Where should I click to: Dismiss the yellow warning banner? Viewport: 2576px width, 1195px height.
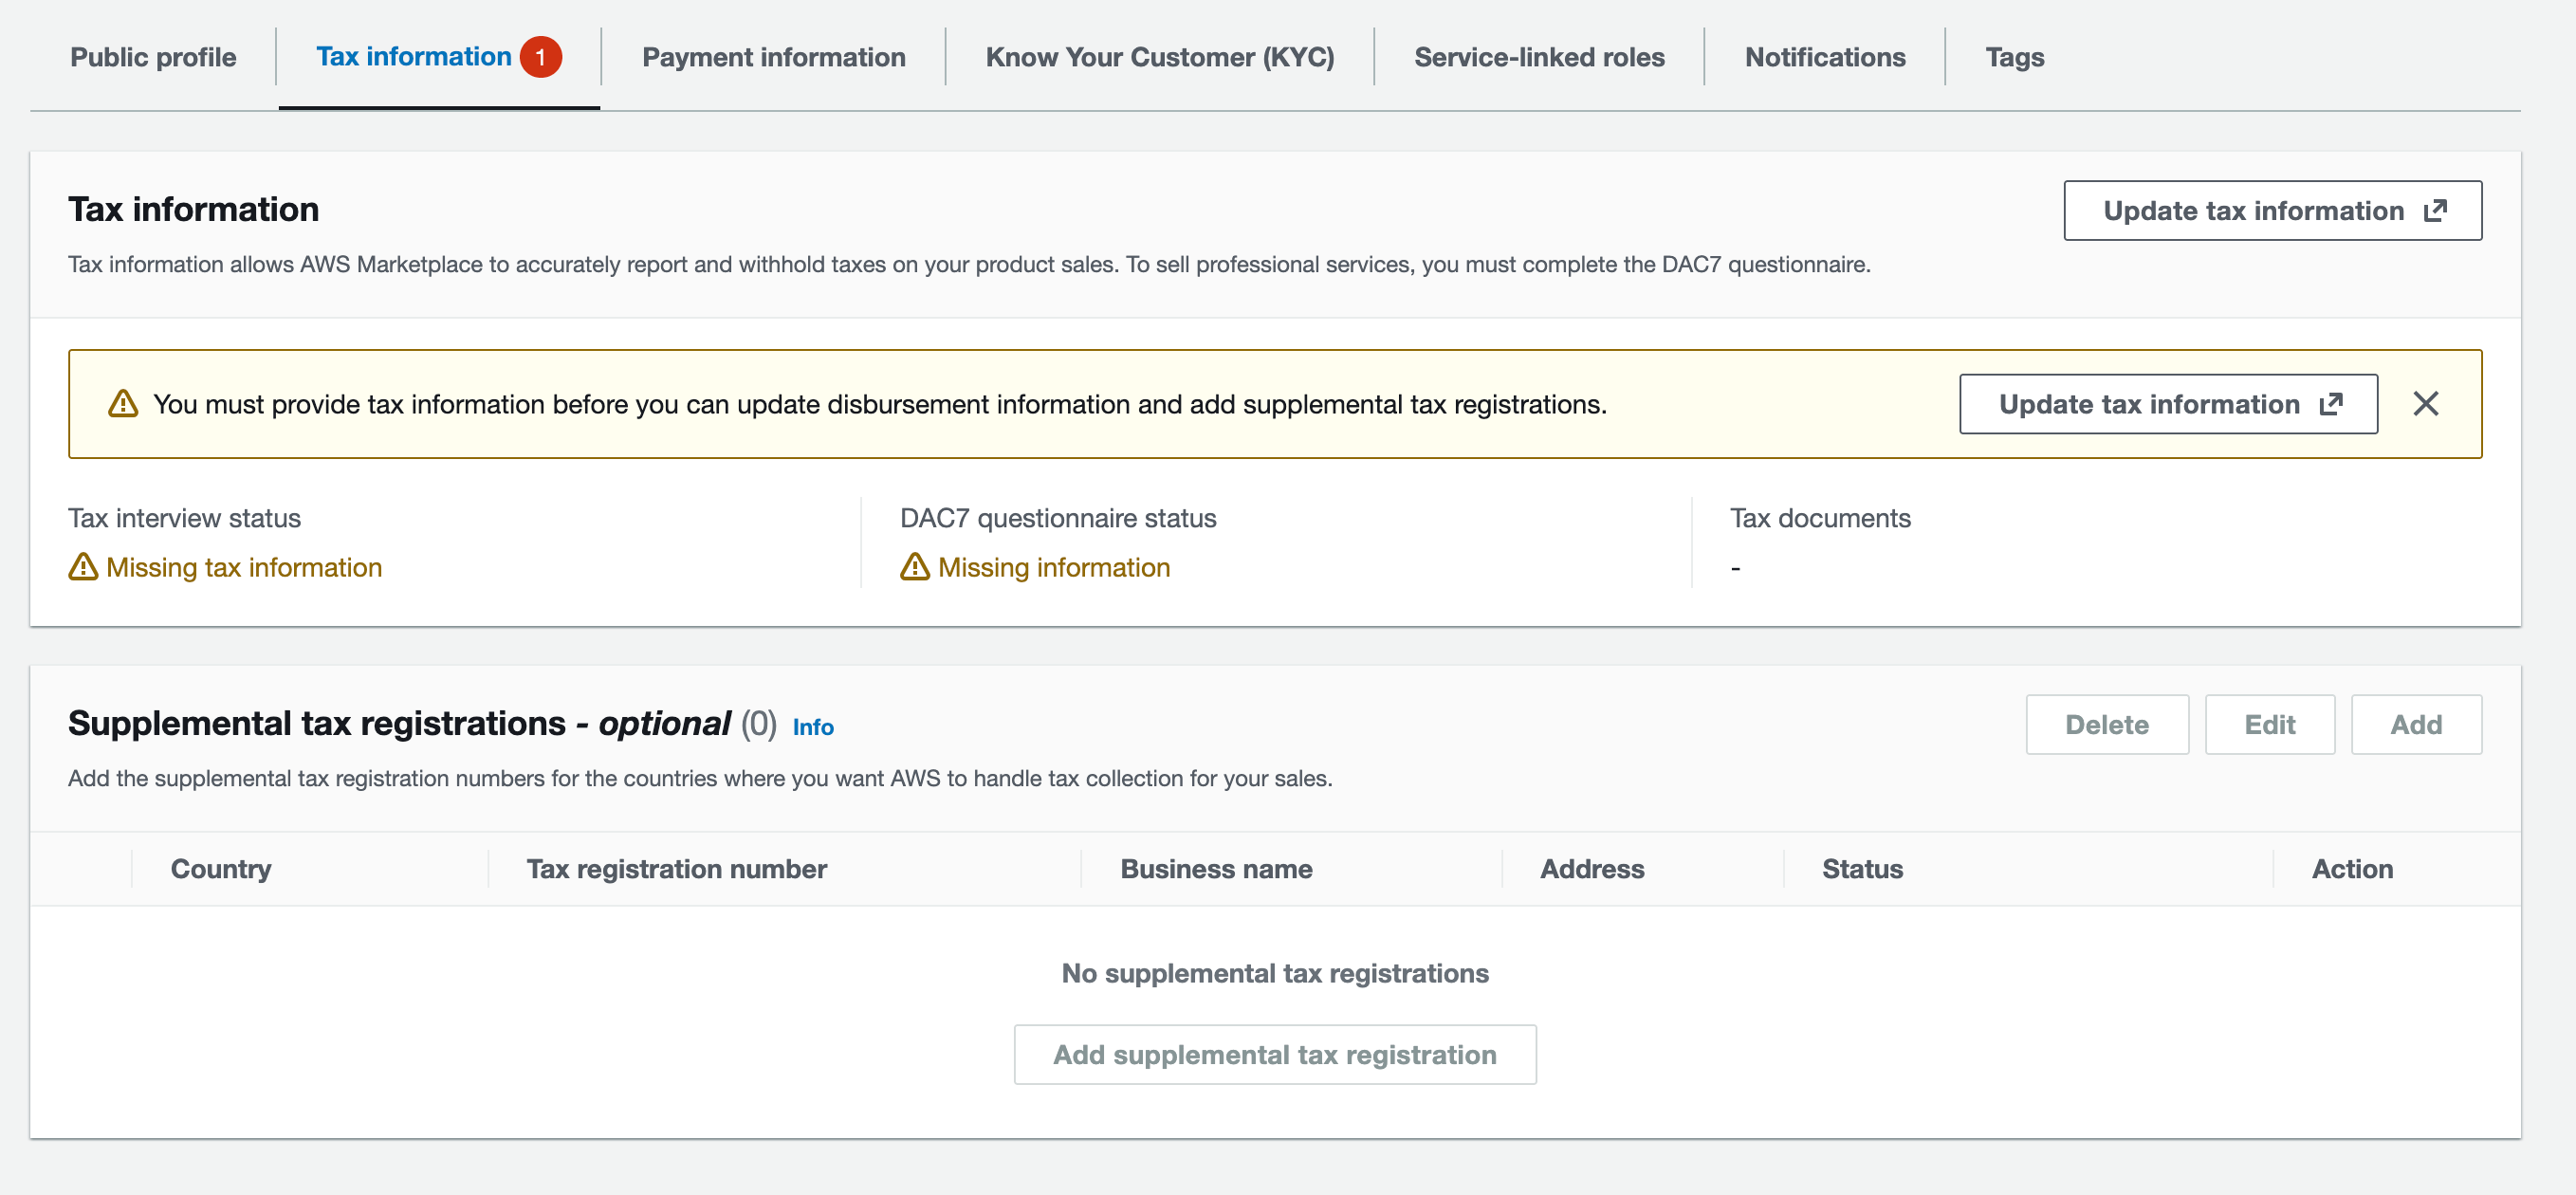coord(2425,404)
